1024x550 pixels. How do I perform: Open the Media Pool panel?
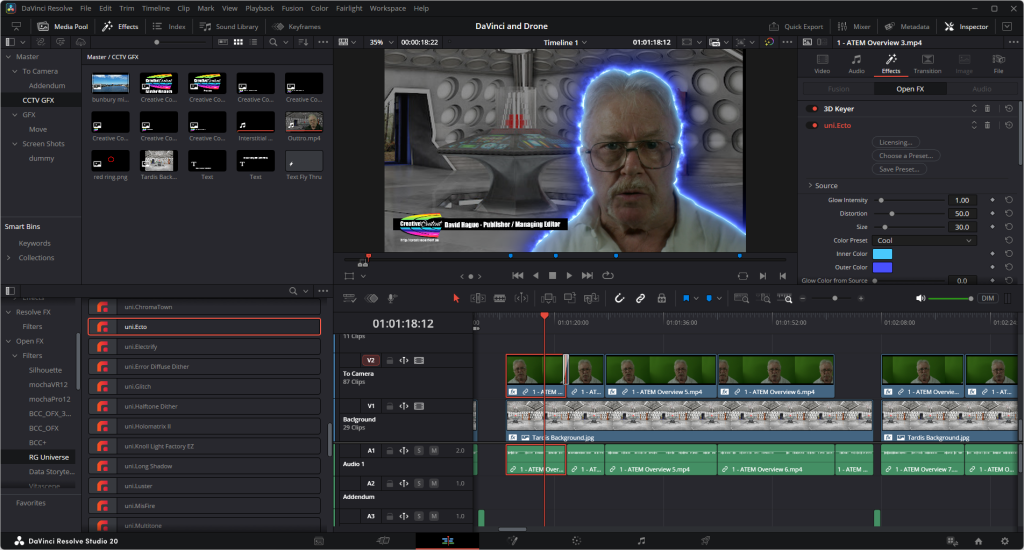pyautogui.click(x=63, y=27)
